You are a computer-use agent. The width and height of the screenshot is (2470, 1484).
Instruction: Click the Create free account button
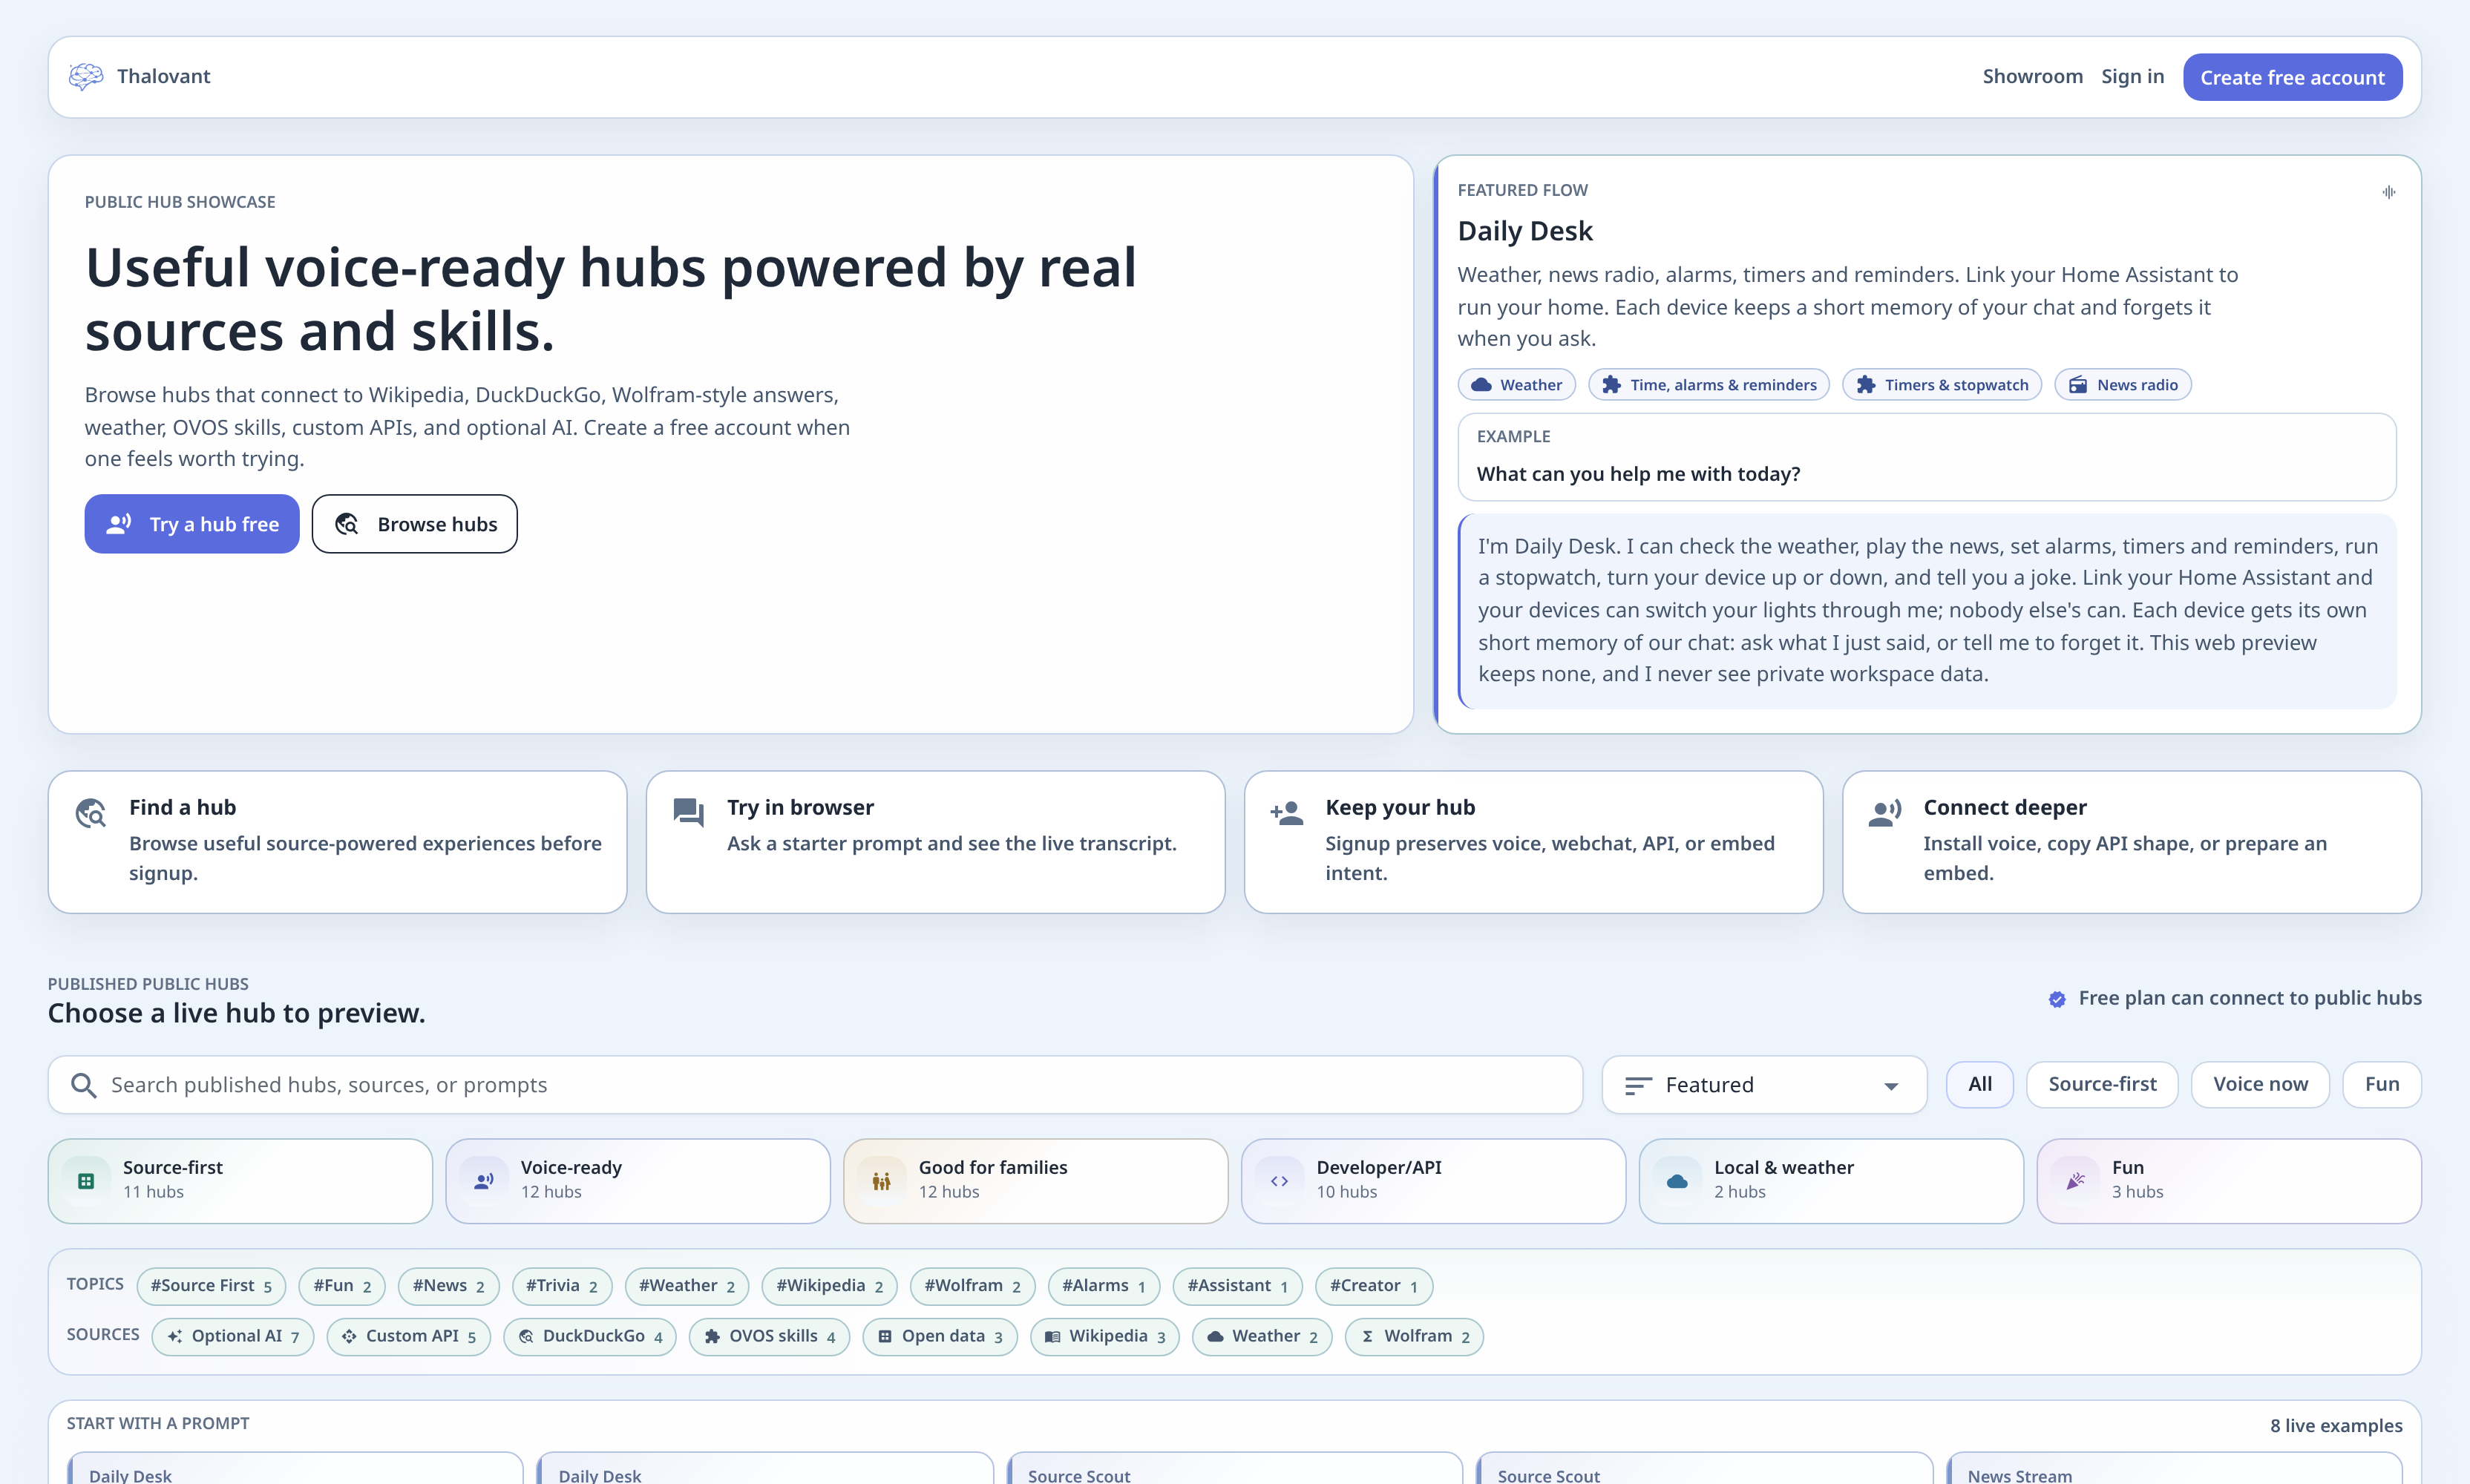(2292, 77)
